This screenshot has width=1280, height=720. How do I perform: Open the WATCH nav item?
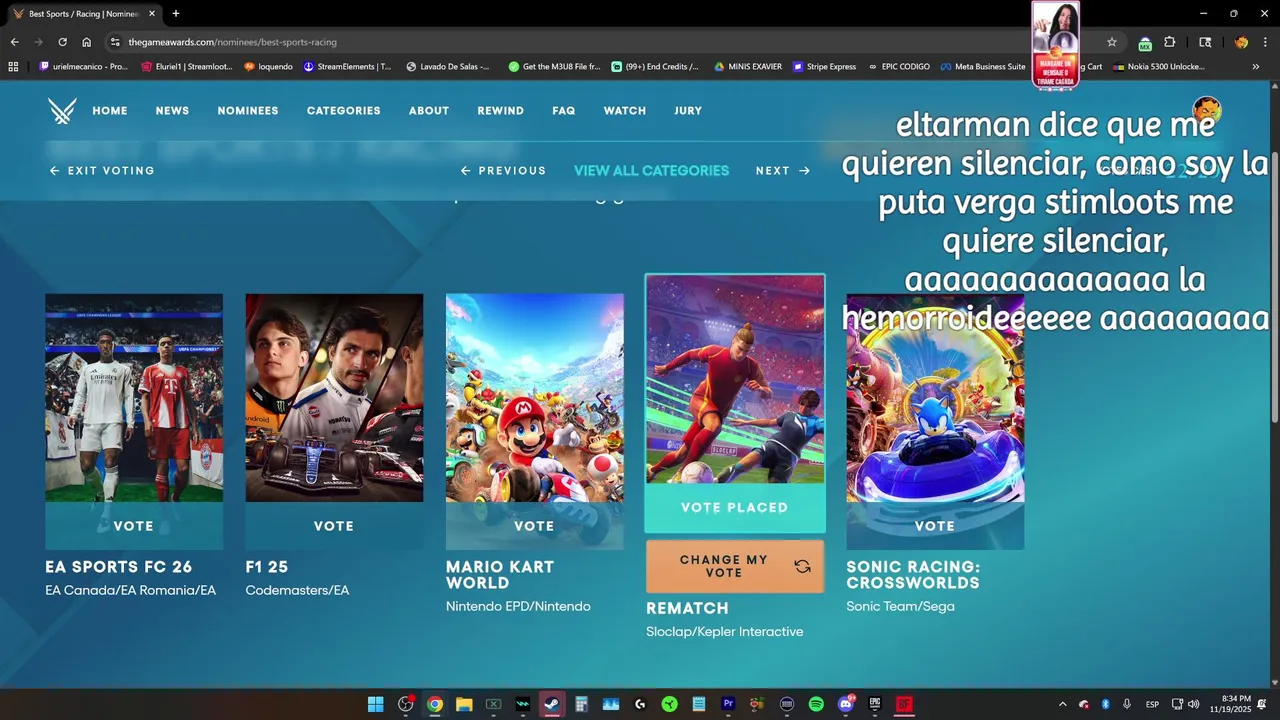point(625,111)
